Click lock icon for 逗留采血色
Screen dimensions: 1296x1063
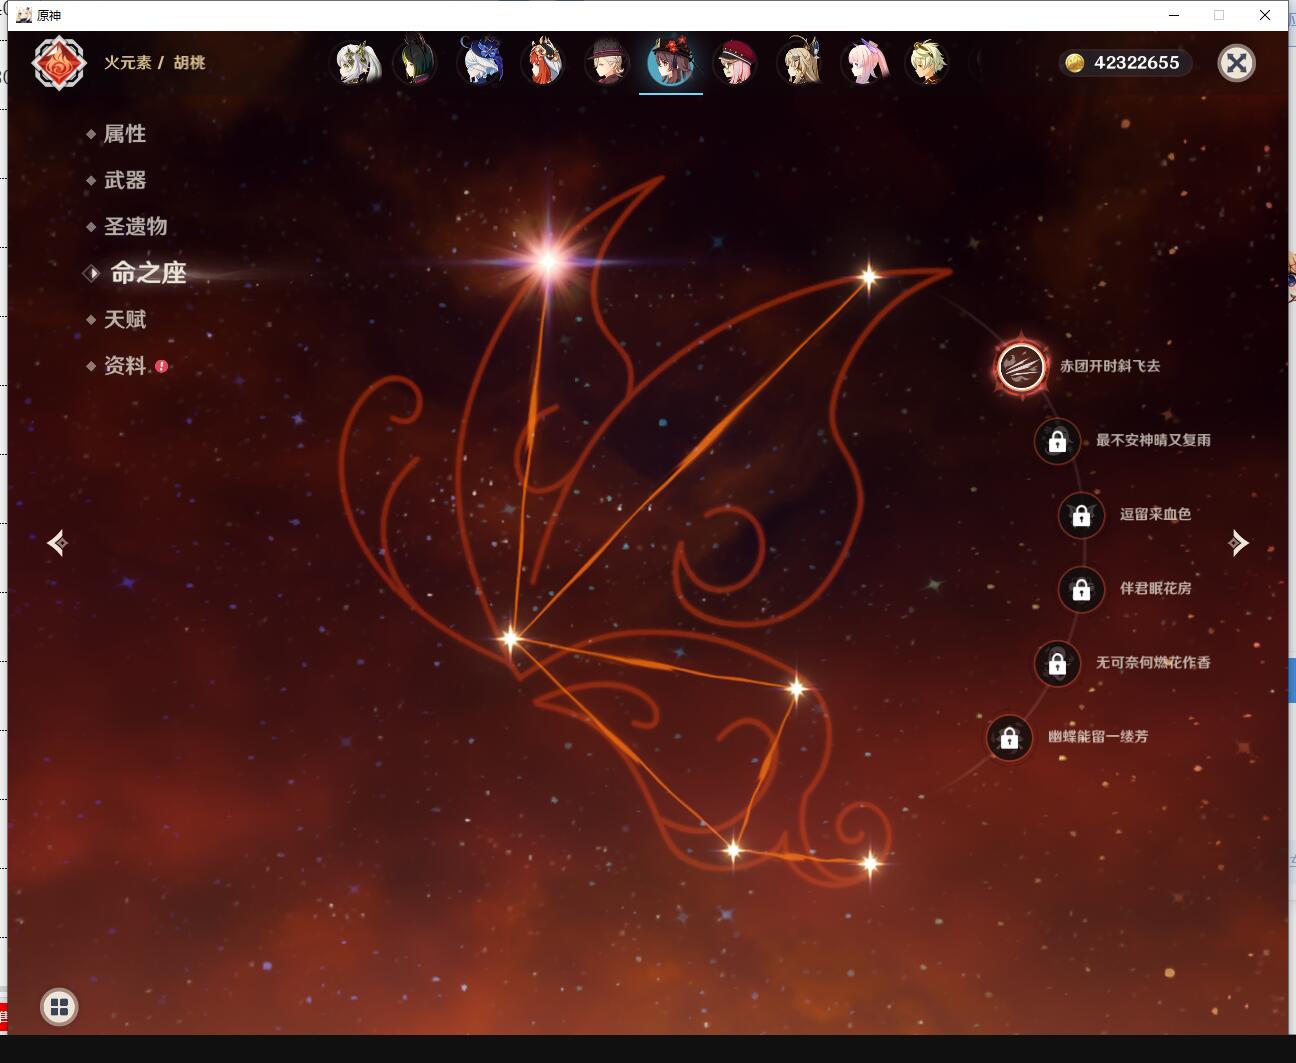[1081, 515]
